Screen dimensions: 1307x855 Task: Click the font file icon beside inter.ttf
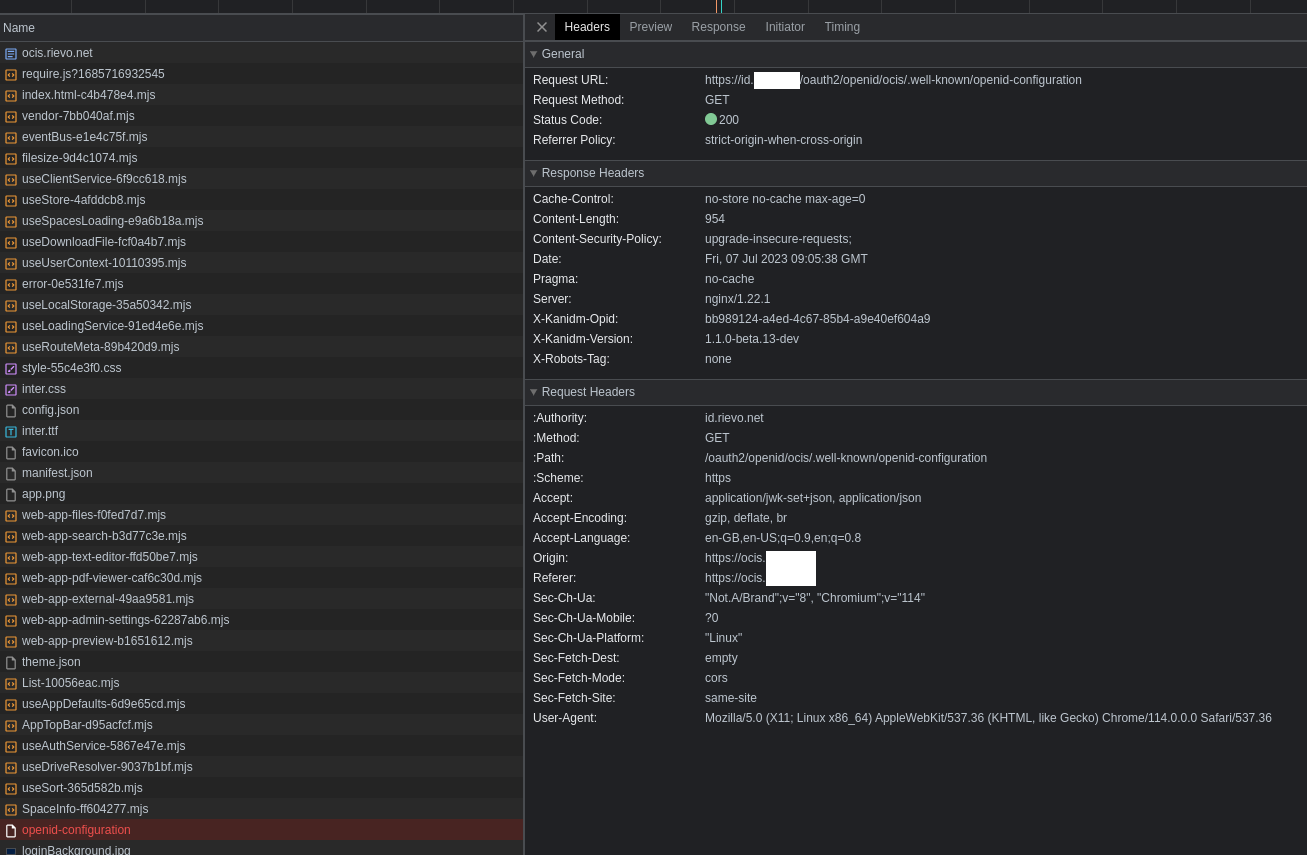(11, 431)
